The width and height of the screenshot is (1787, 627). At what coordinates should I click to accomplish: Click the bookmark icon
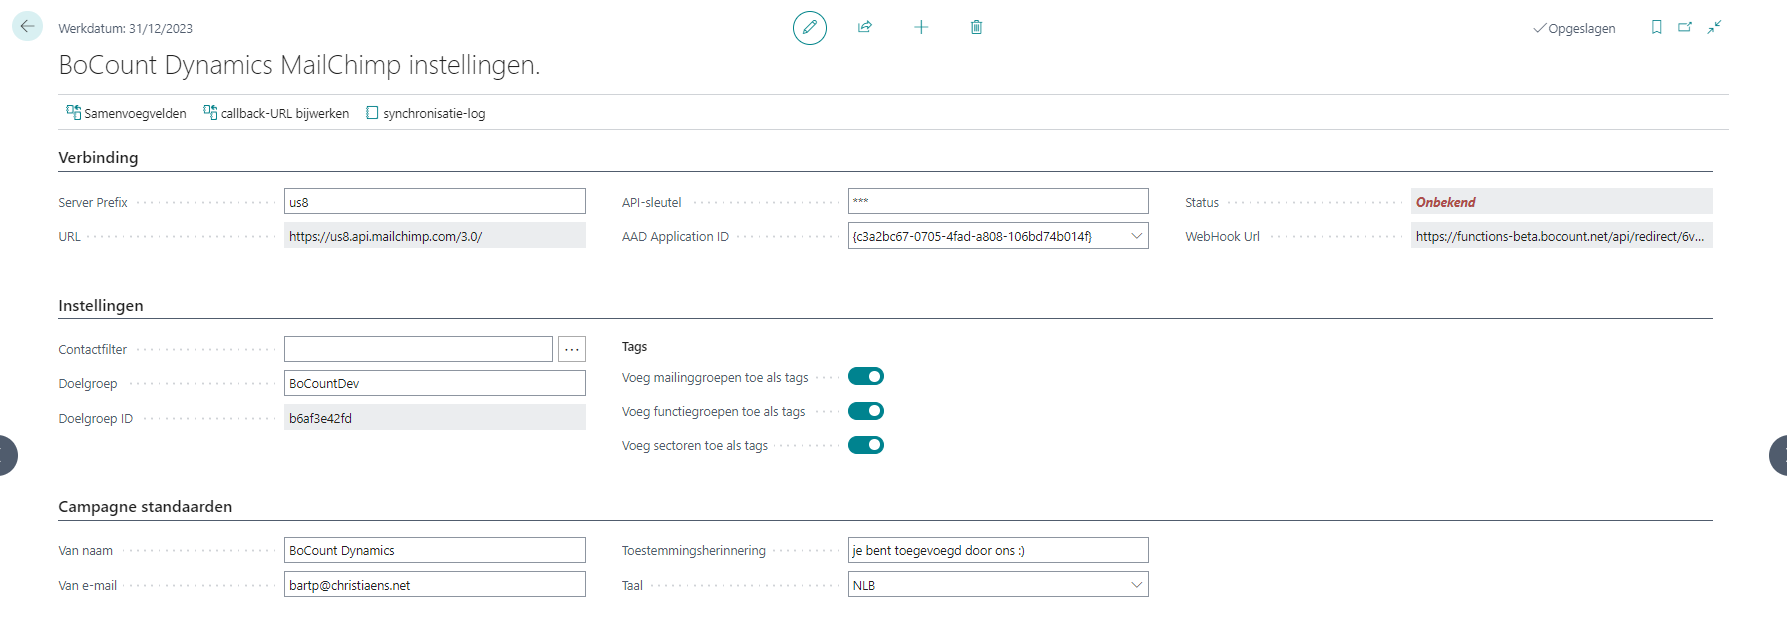point(1656,27)
